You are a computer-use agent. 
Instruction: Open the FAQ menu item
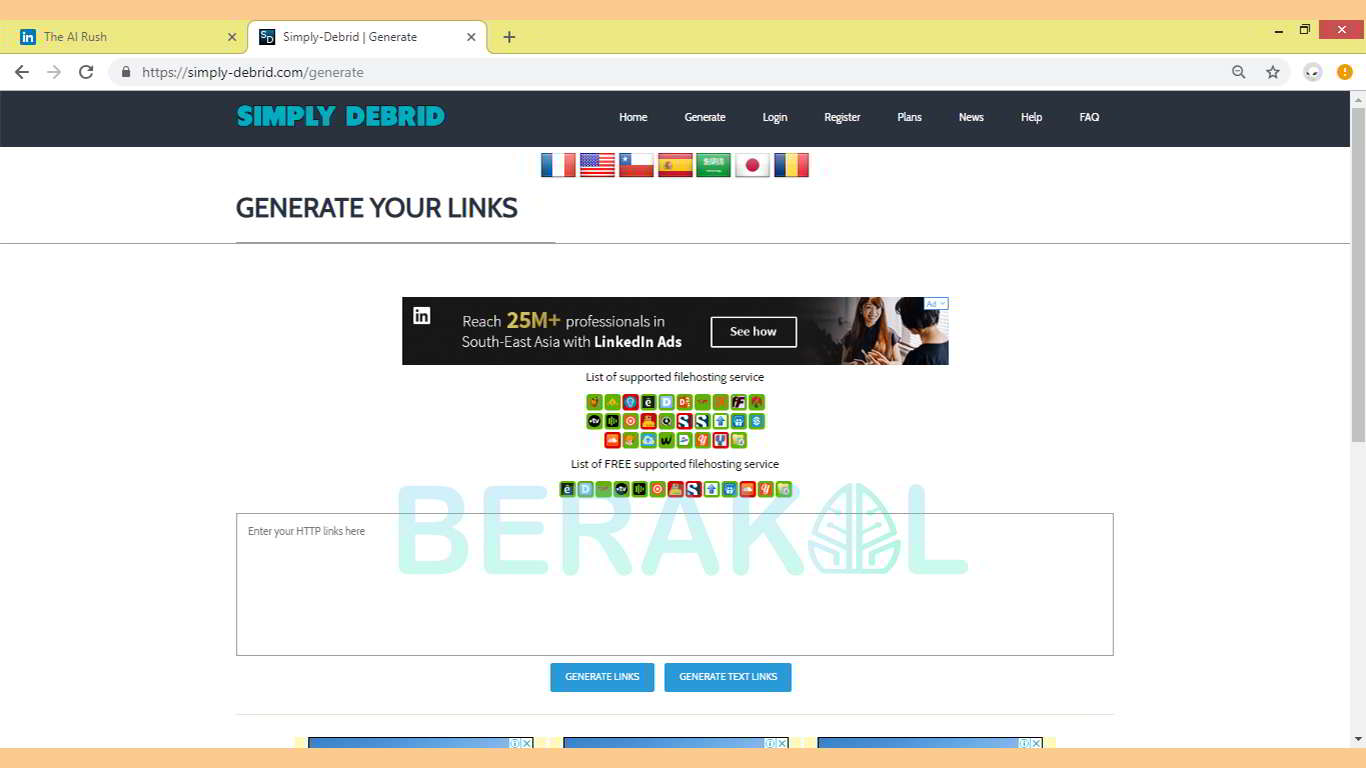click(1089, 117)
